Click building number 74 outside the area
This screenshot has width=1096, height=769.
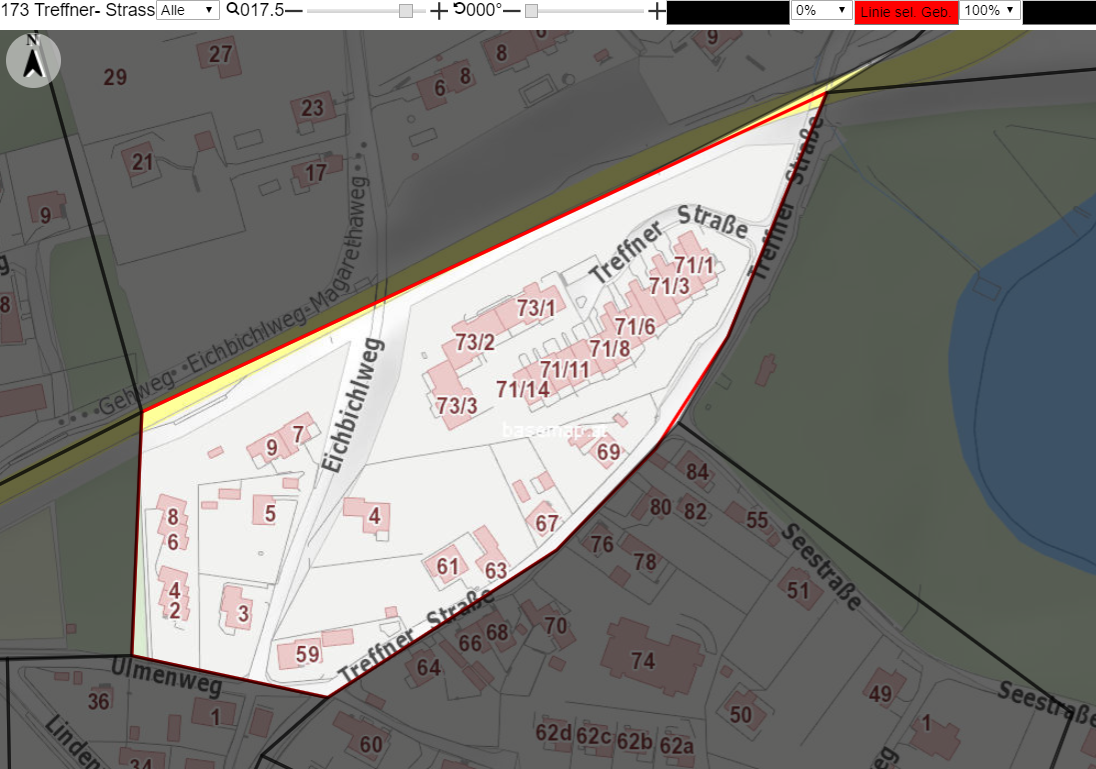click(643, 661)
